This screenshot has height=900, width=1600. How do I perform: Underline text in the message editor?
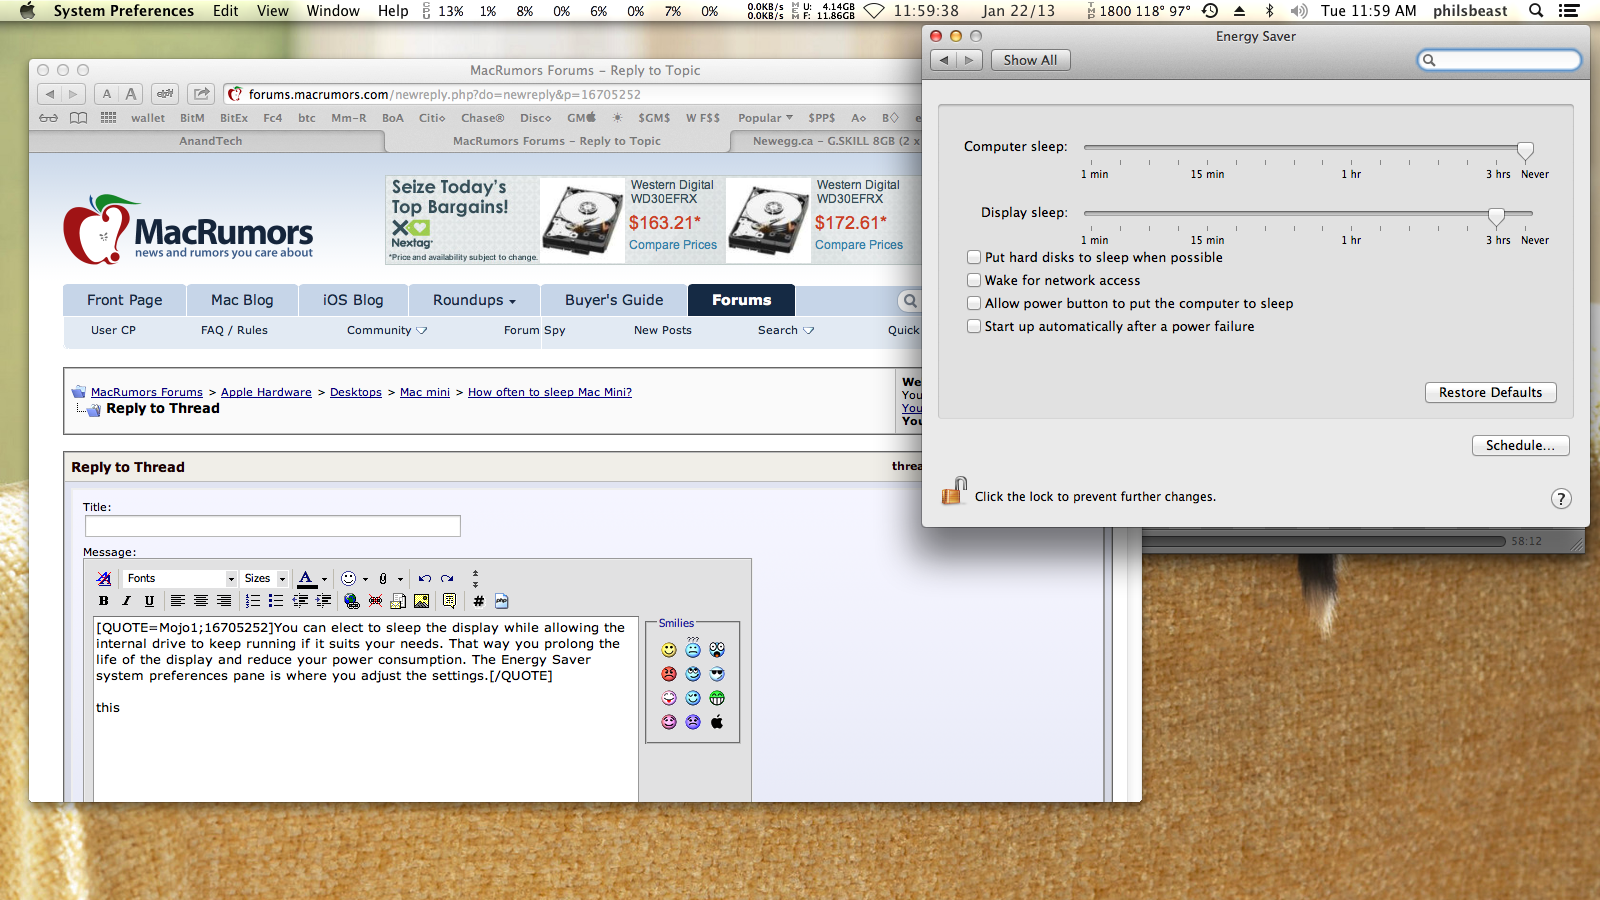point(149,601)
